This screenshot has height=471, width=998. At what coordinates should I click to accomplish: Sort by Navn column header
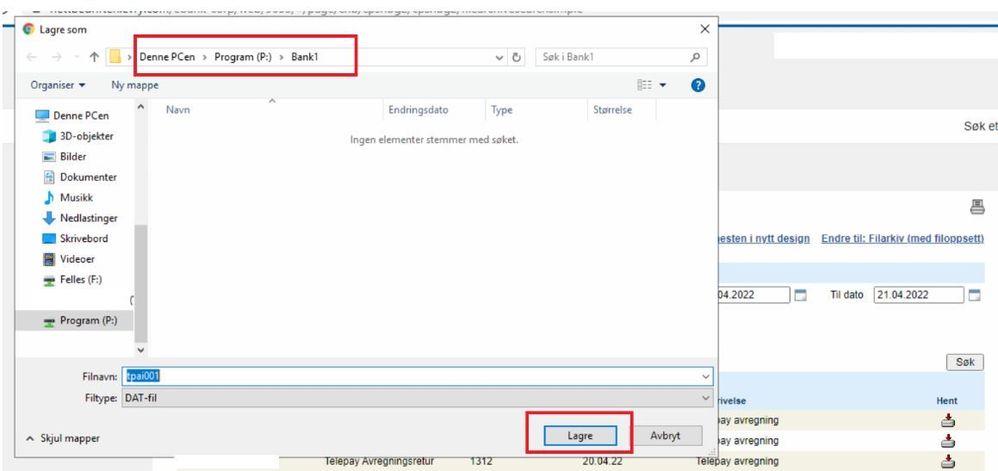(x=178, y=109)
